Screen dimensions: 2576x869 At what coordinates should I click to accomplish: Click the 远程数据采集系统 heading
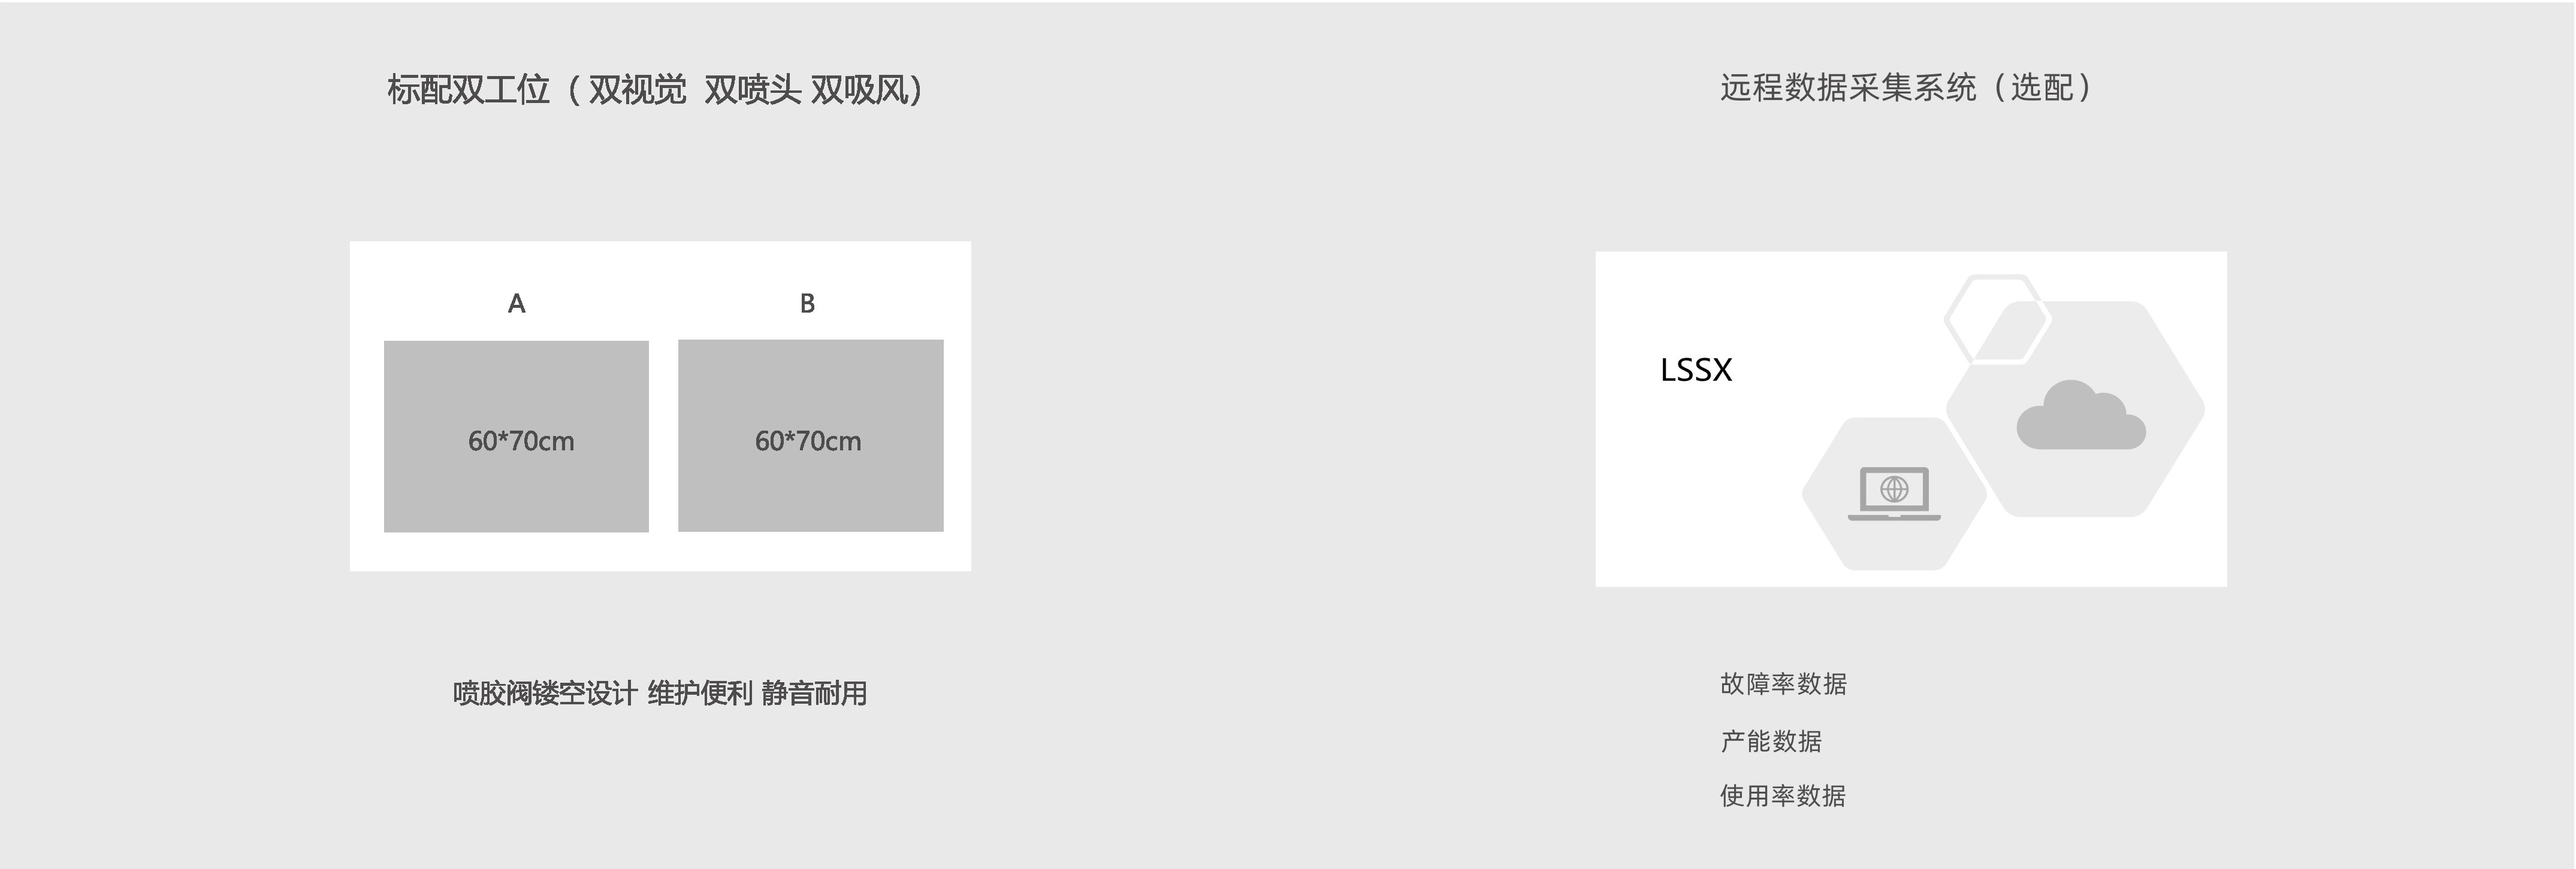pyautogui.click(x=1848, y=88)
